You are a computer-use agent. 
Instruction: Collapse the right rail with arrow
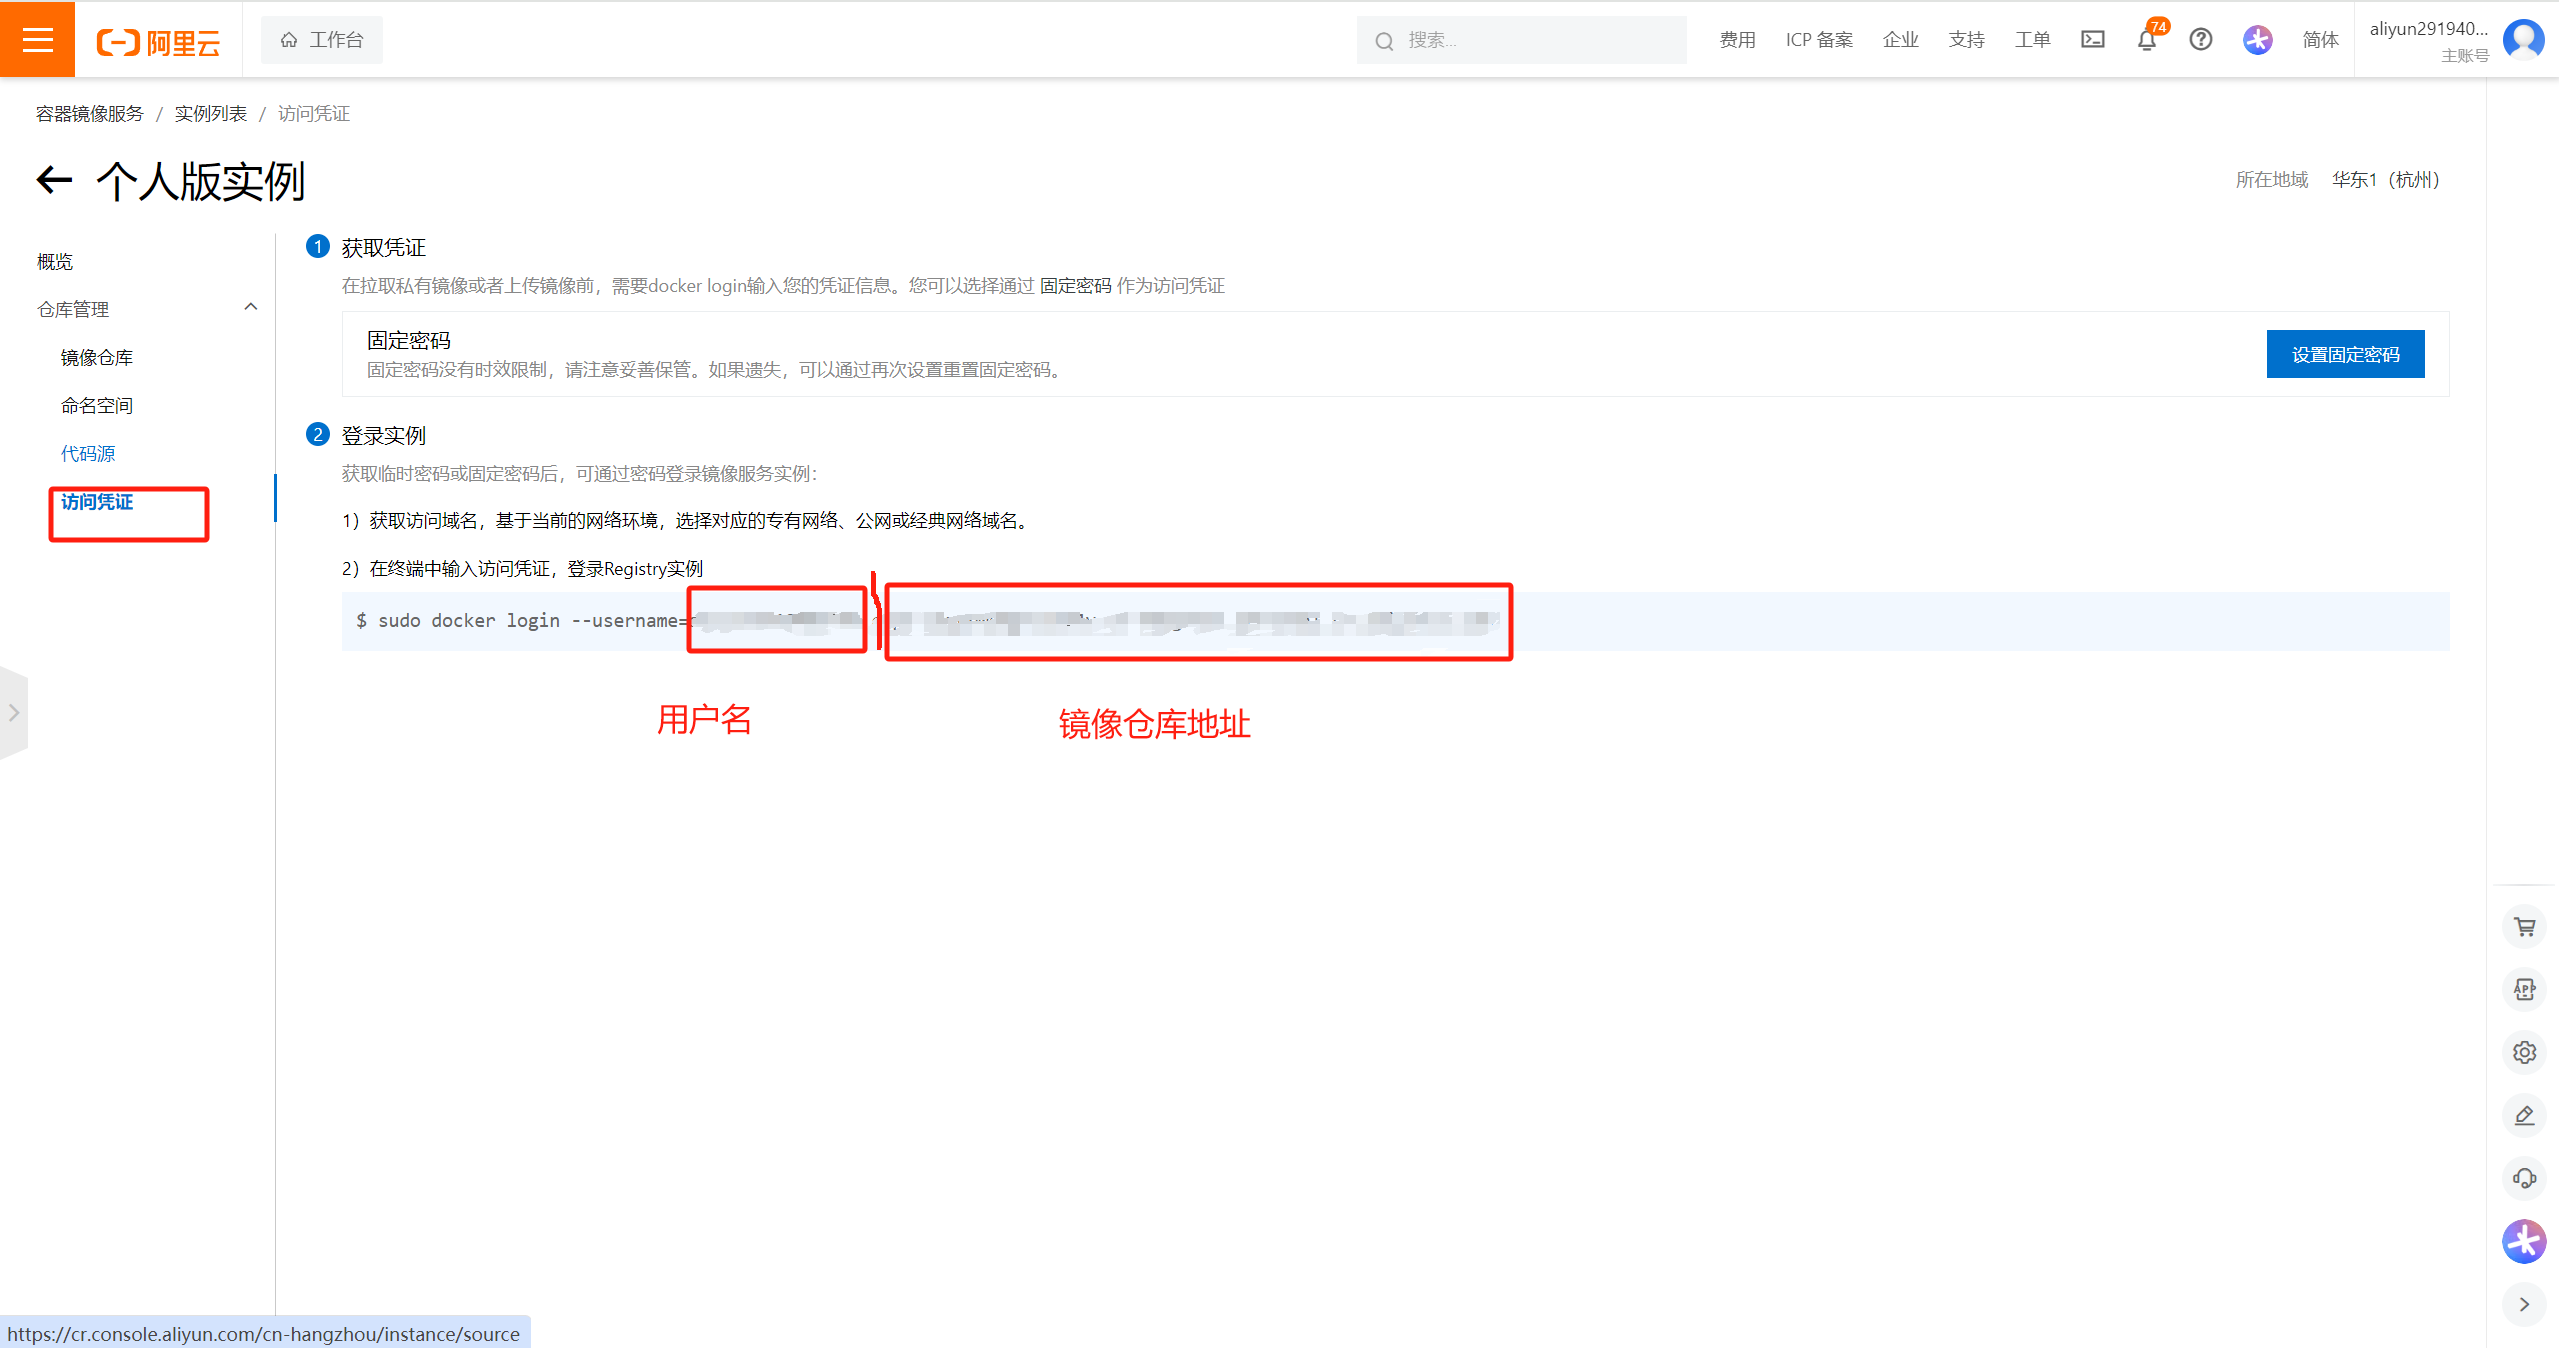(2524, 1304)
